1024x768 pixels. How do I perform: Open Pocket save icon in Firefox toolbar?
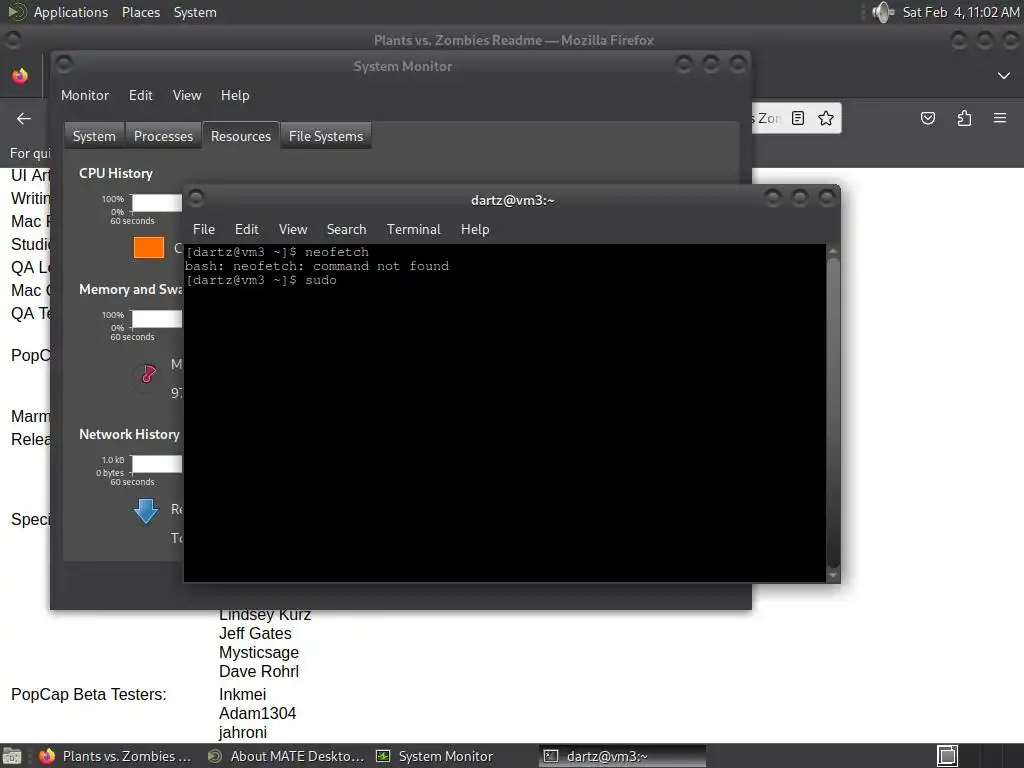927,118
